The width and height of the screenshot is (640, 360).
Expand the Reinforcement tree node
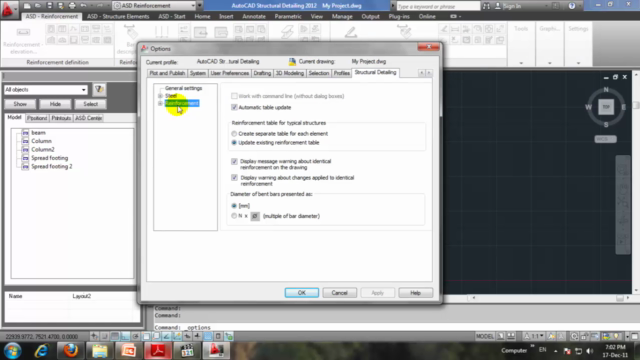160,103
